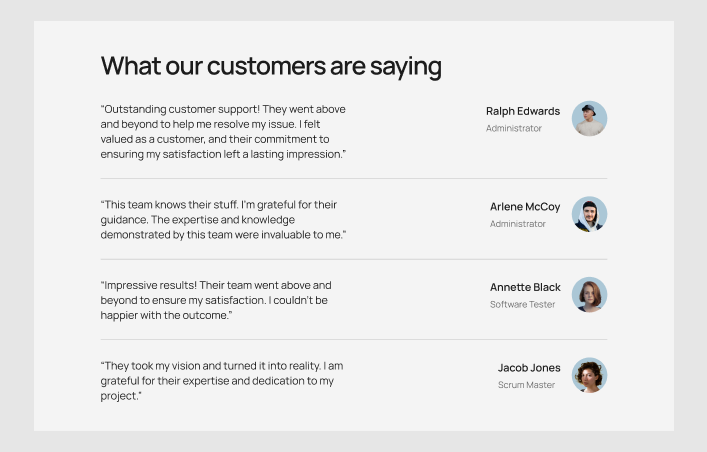The height and width of the screenshot is (452, 707).
Task: Click the "What our customers are saying" heading
Action: (x=271, y=66)
